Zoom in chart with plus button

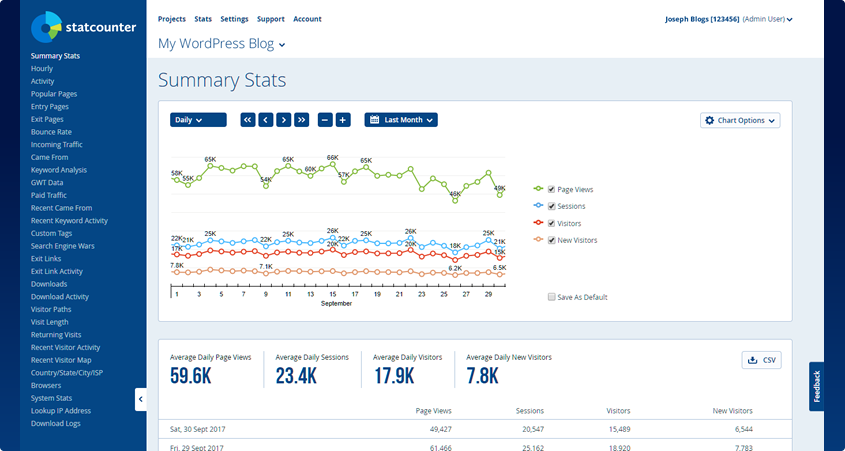click(343, 120)
